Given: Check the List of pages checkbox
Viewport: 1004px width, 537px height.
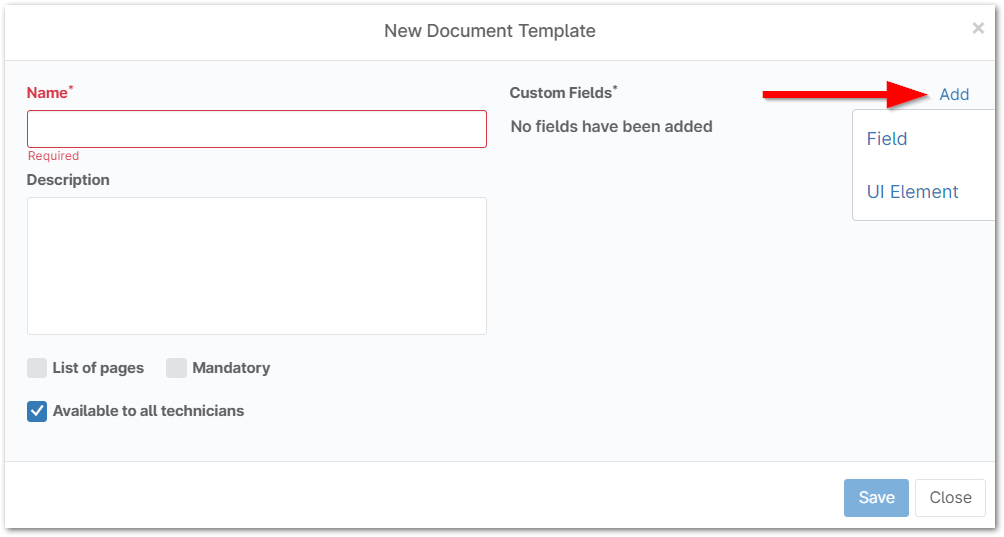Looking at the screenshot, I should click(37, 368).
